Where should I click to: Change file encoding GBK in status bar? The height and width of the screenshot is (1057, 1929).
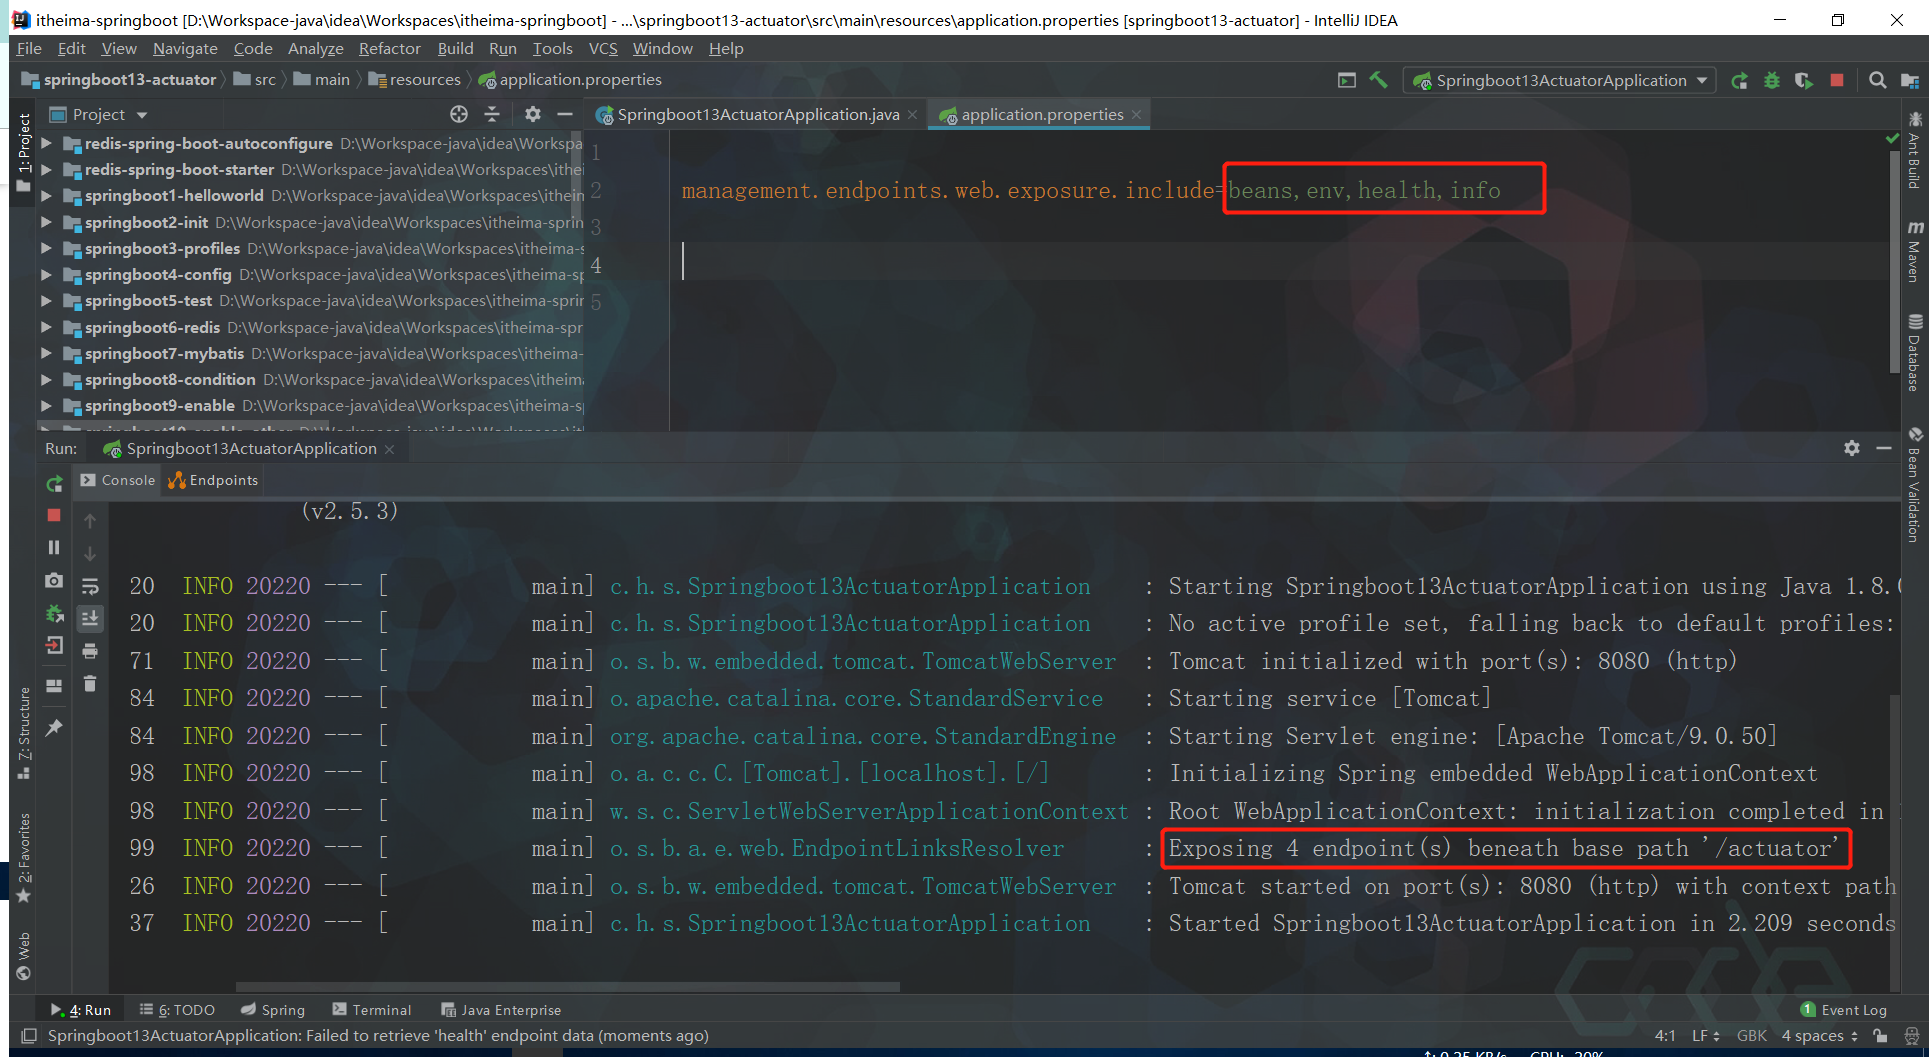click(1751, 1036)
